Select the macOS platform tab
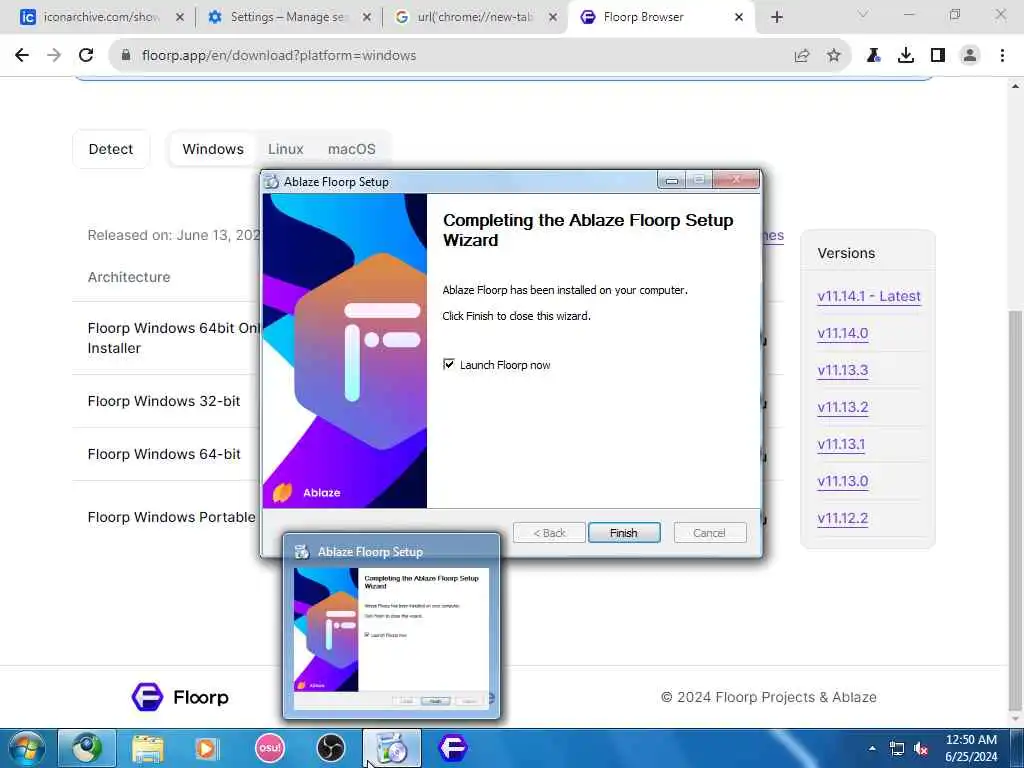 pos(351,149)
